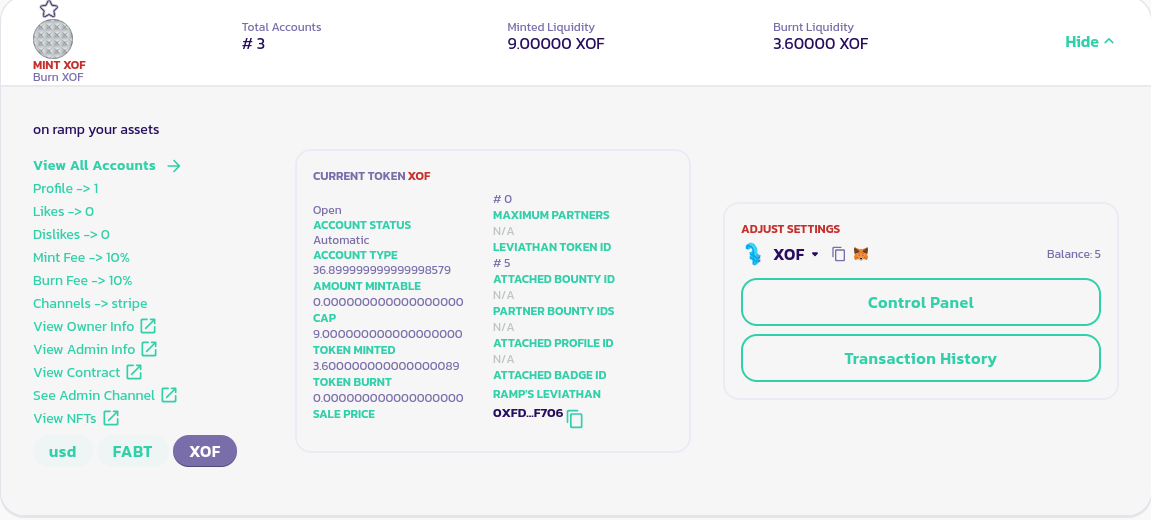The image size is (1151, 520).
Task: Copy the XOF token address
Action: point(839,254)
